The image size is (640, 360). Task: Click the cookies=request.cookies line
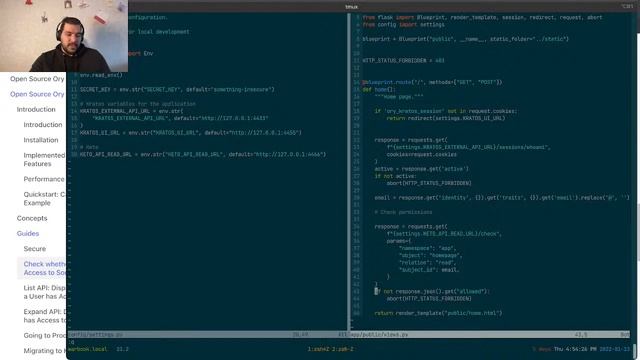click(422, 154)
